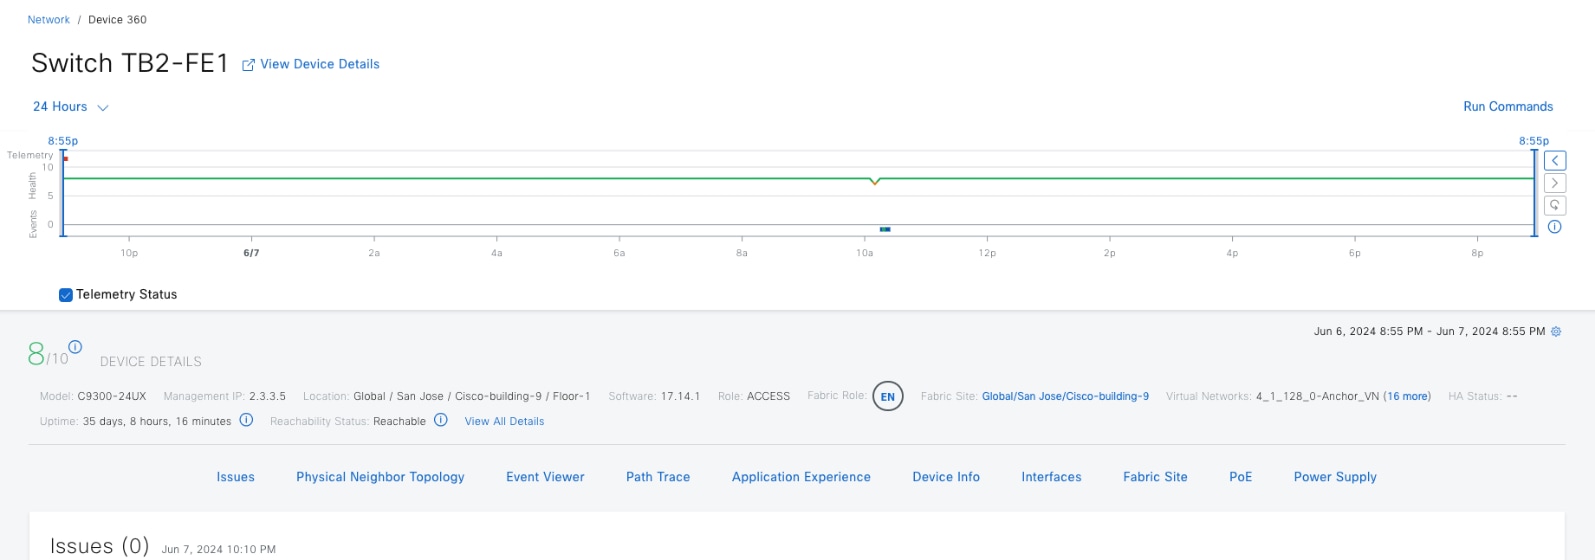Open the Network breadcrumb link
This screenshot has width=1595, height=560.
tap(49, 20)
